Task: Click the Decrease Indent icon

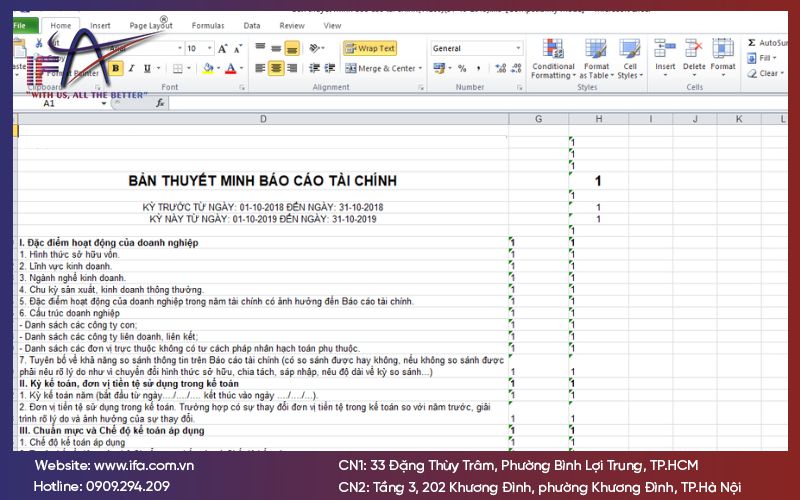Action: click(x=315, y=68)
